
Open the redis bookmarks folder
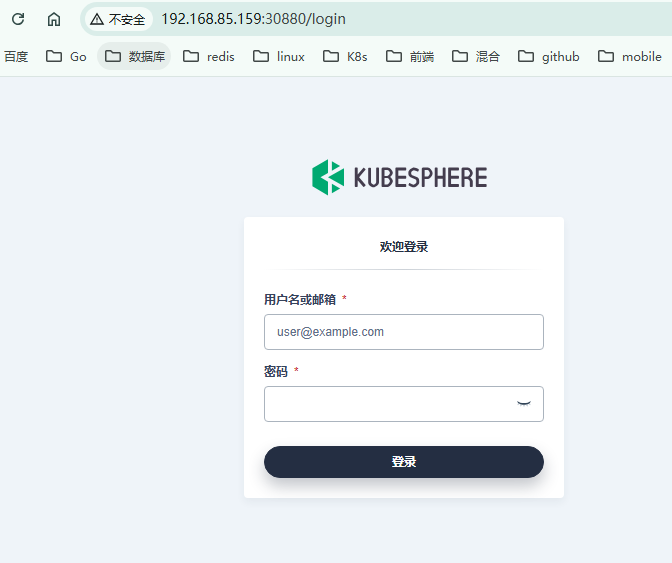point(209,57)
